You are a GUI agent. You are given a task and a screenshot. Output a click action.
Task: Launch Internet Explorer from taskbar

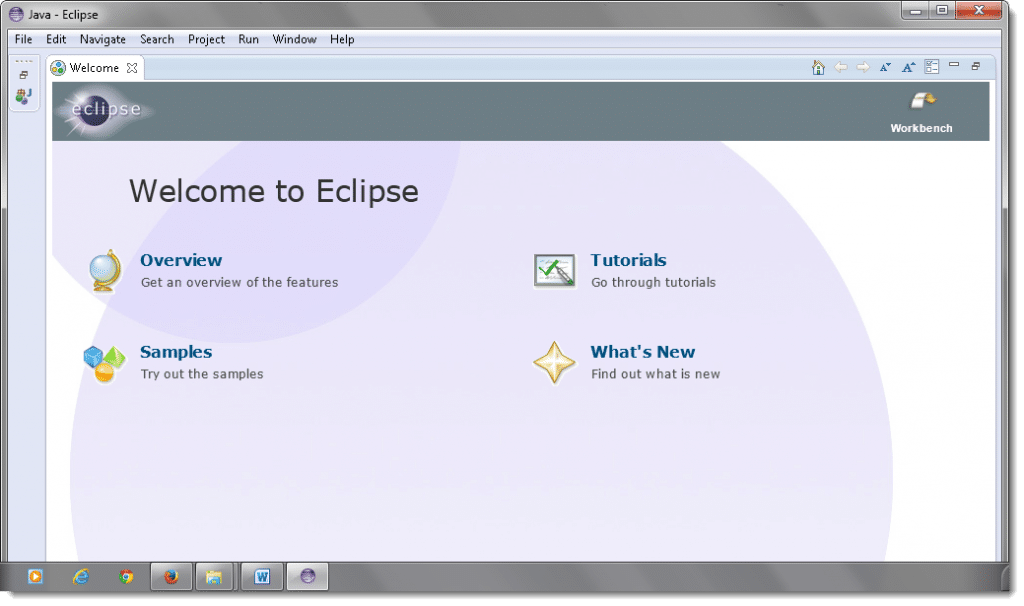coord(80,577)
